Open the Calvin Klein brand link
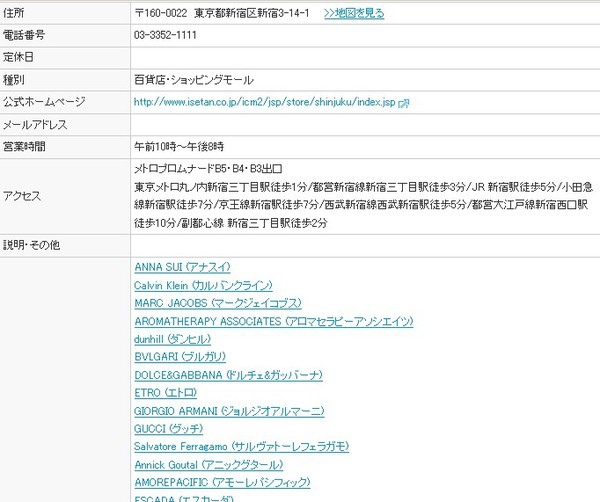The width and height of the screenshot is (600, 502). 203,285
